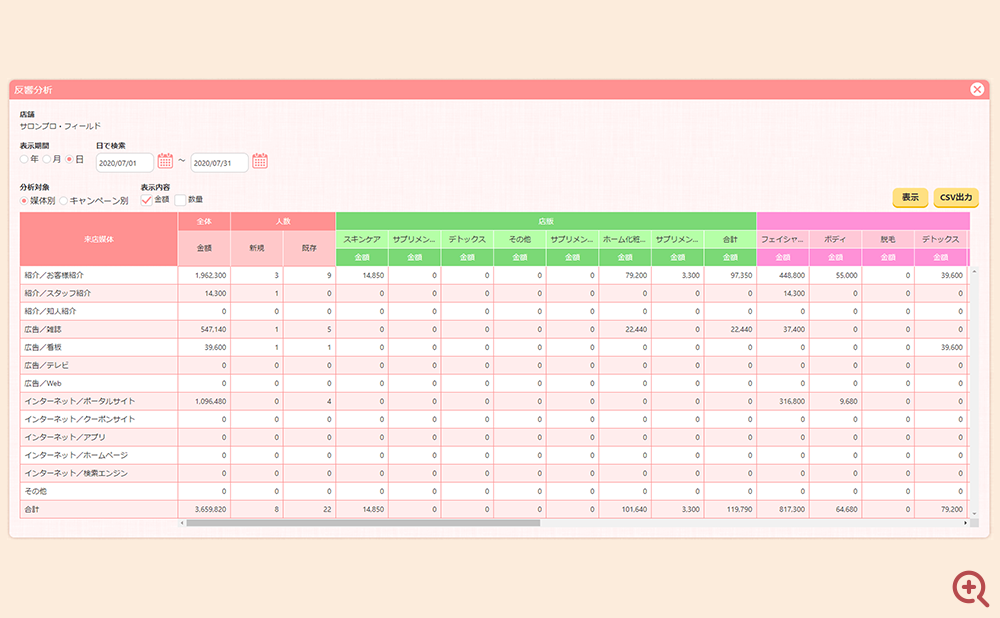Click the 448,800 cell

point(783,276)
